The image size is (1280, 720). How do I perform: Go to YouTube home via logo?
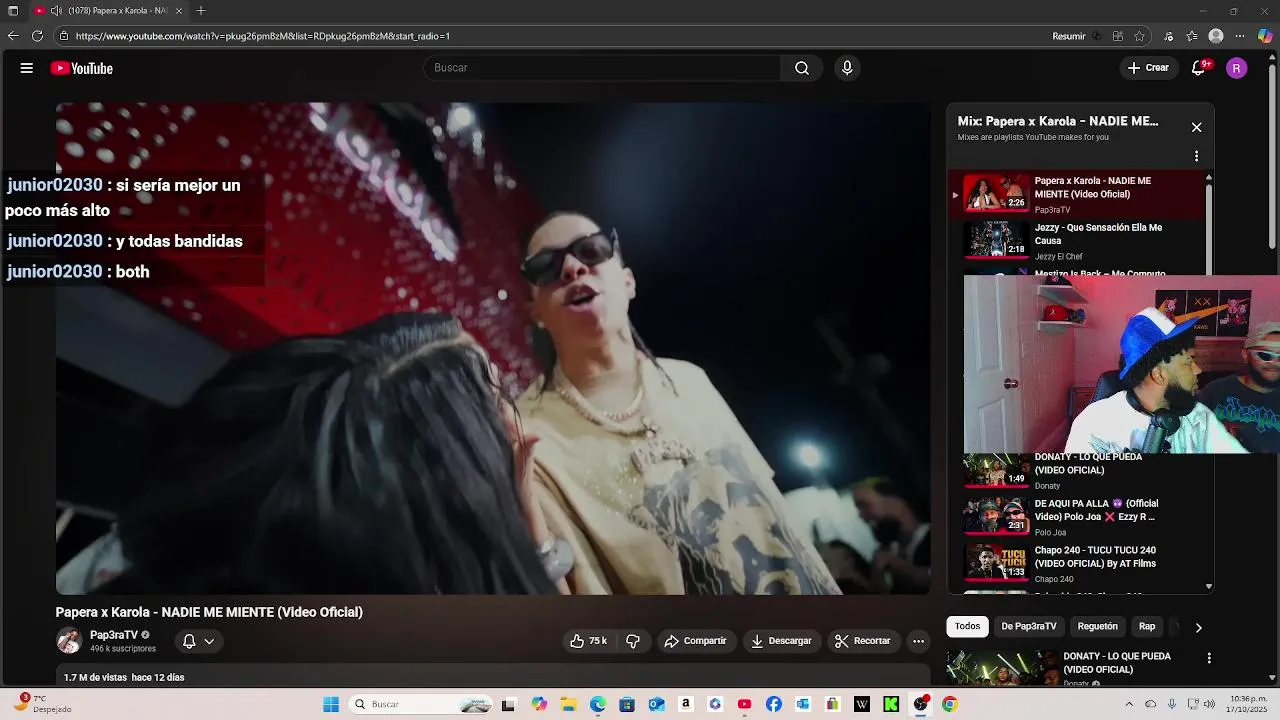81,68
